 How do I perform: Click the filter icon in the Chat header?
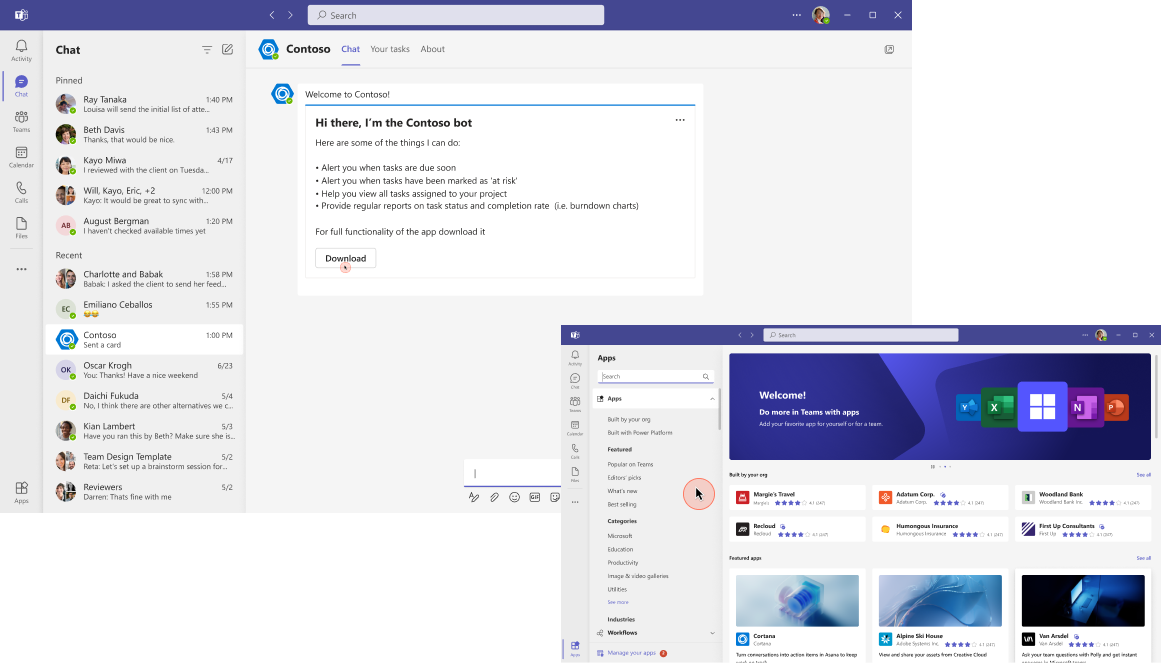point(207,50)
